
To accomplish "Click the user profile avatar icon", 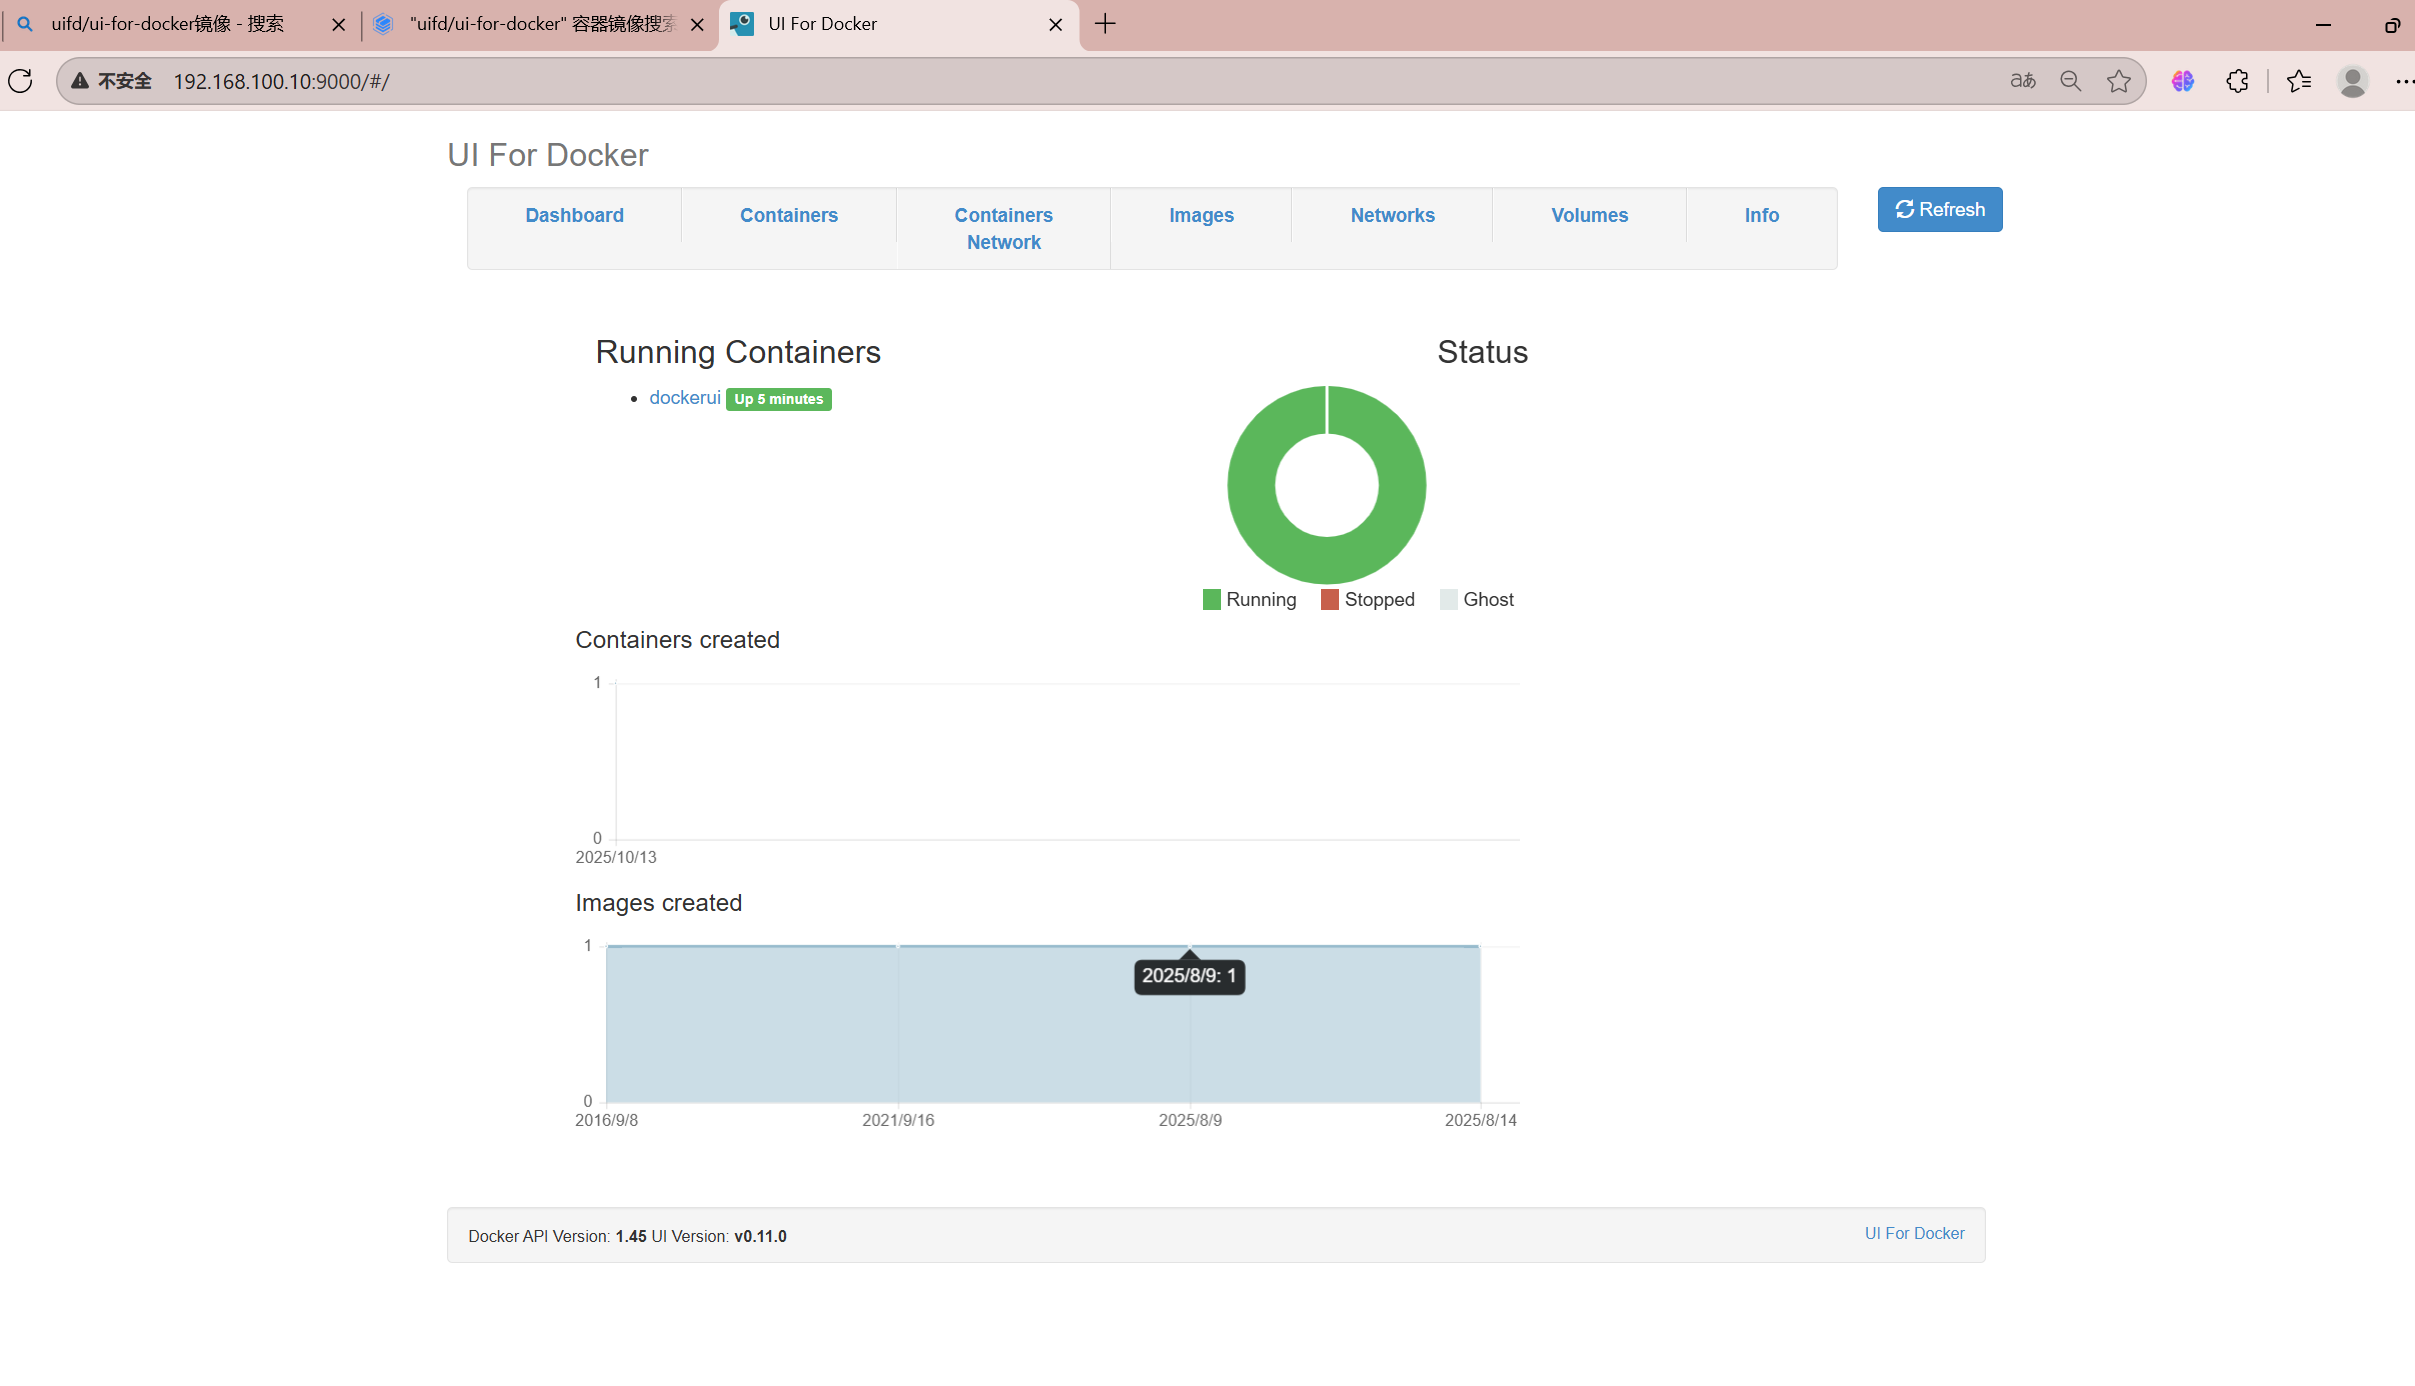I will 2352,81.
